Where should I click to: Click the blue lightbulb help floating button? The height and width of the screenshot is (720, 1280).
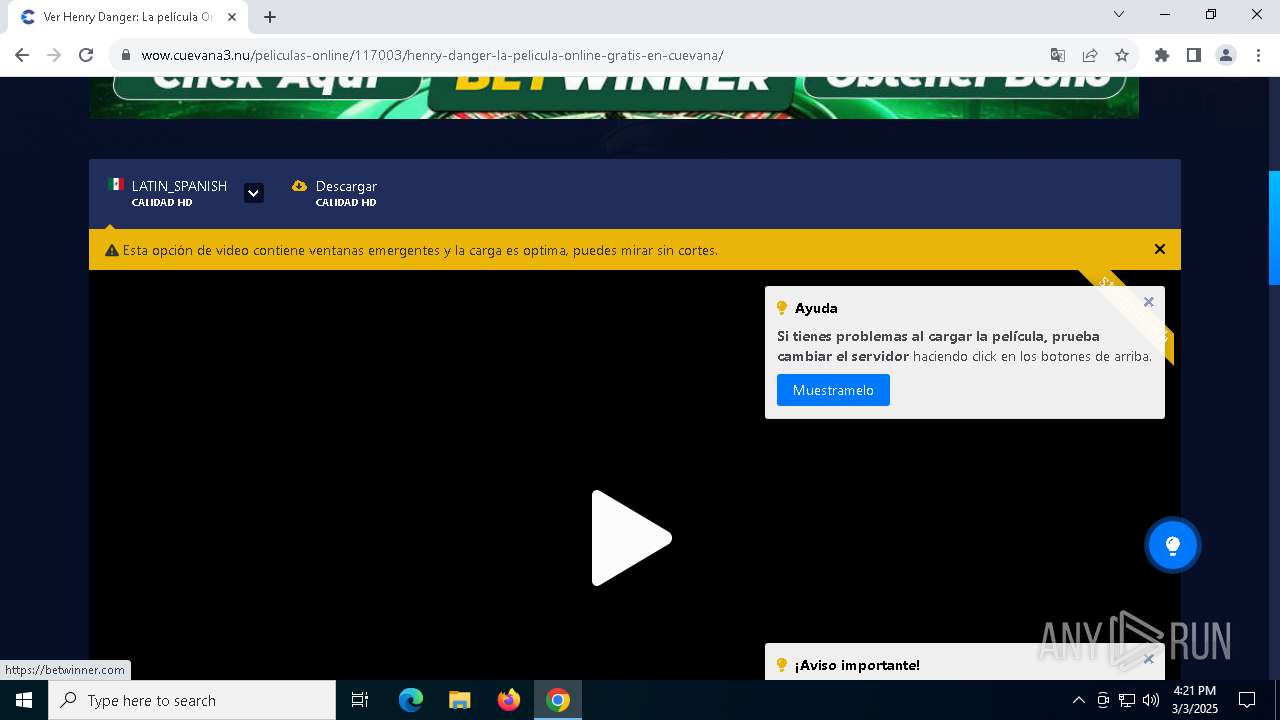pyautogui.click(x=1173, y=545)
